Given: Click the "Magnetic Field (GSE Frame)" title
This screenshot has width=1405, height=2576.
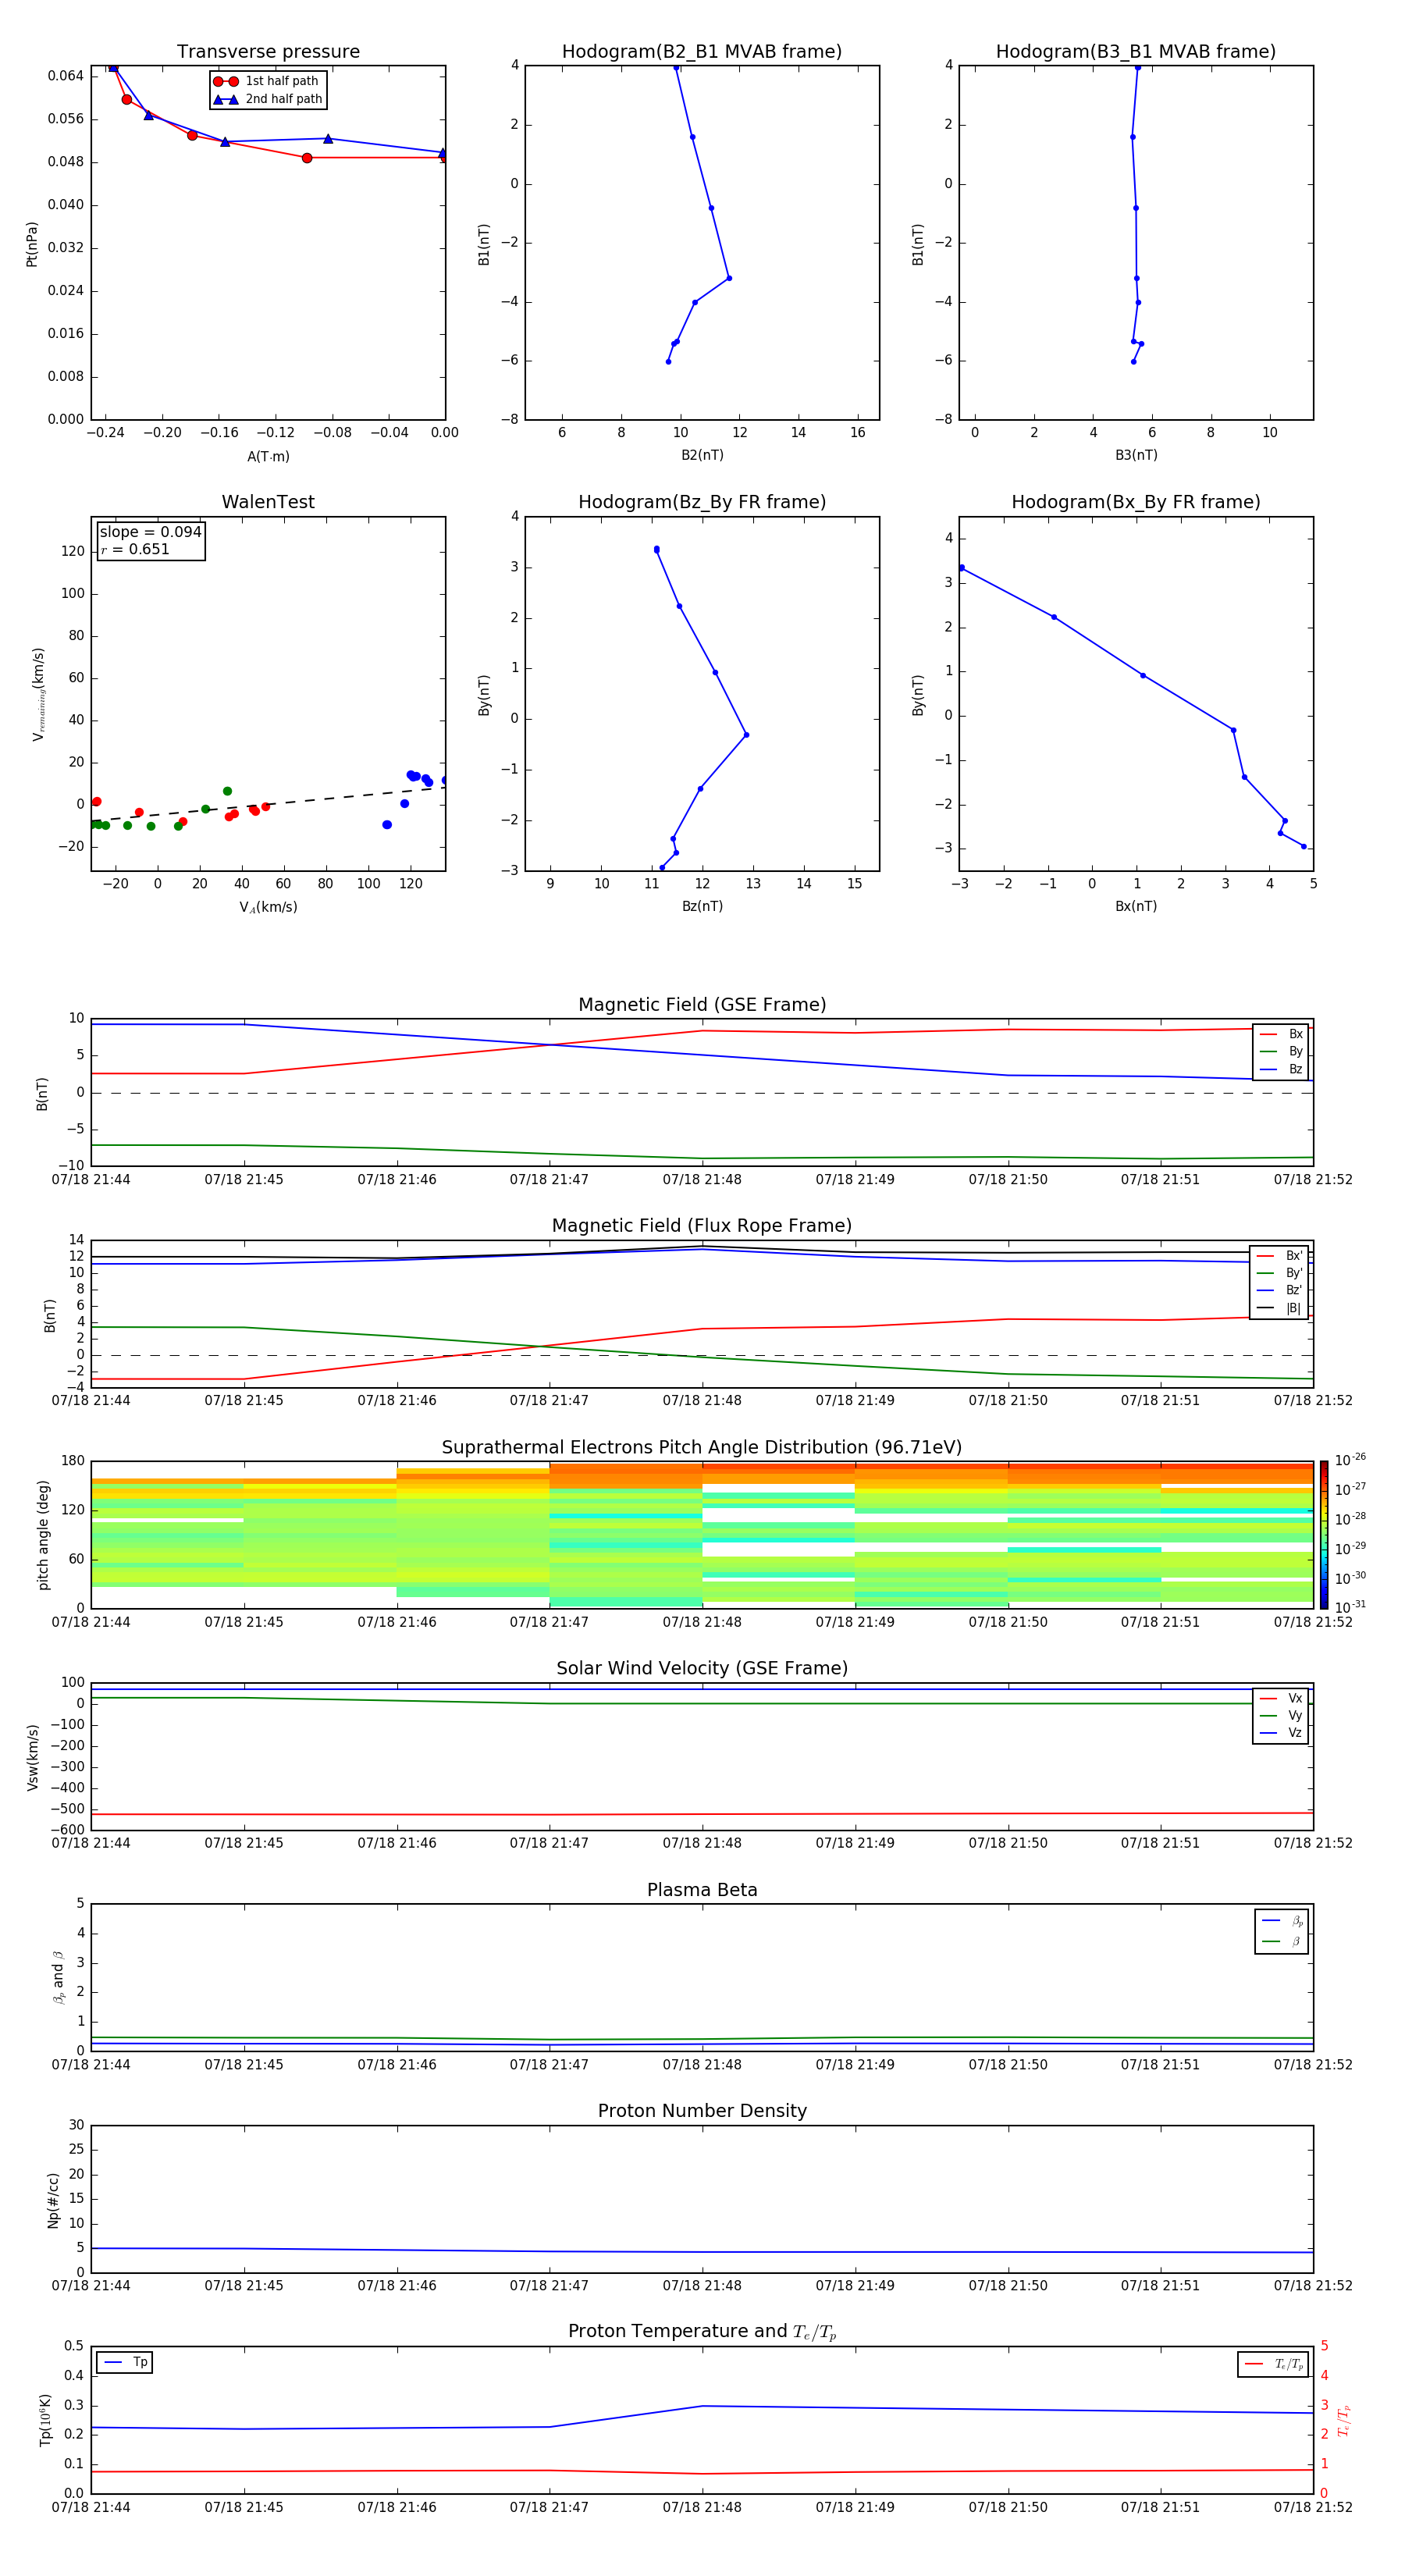Looking at the screenshot, I should [702, 1005].
